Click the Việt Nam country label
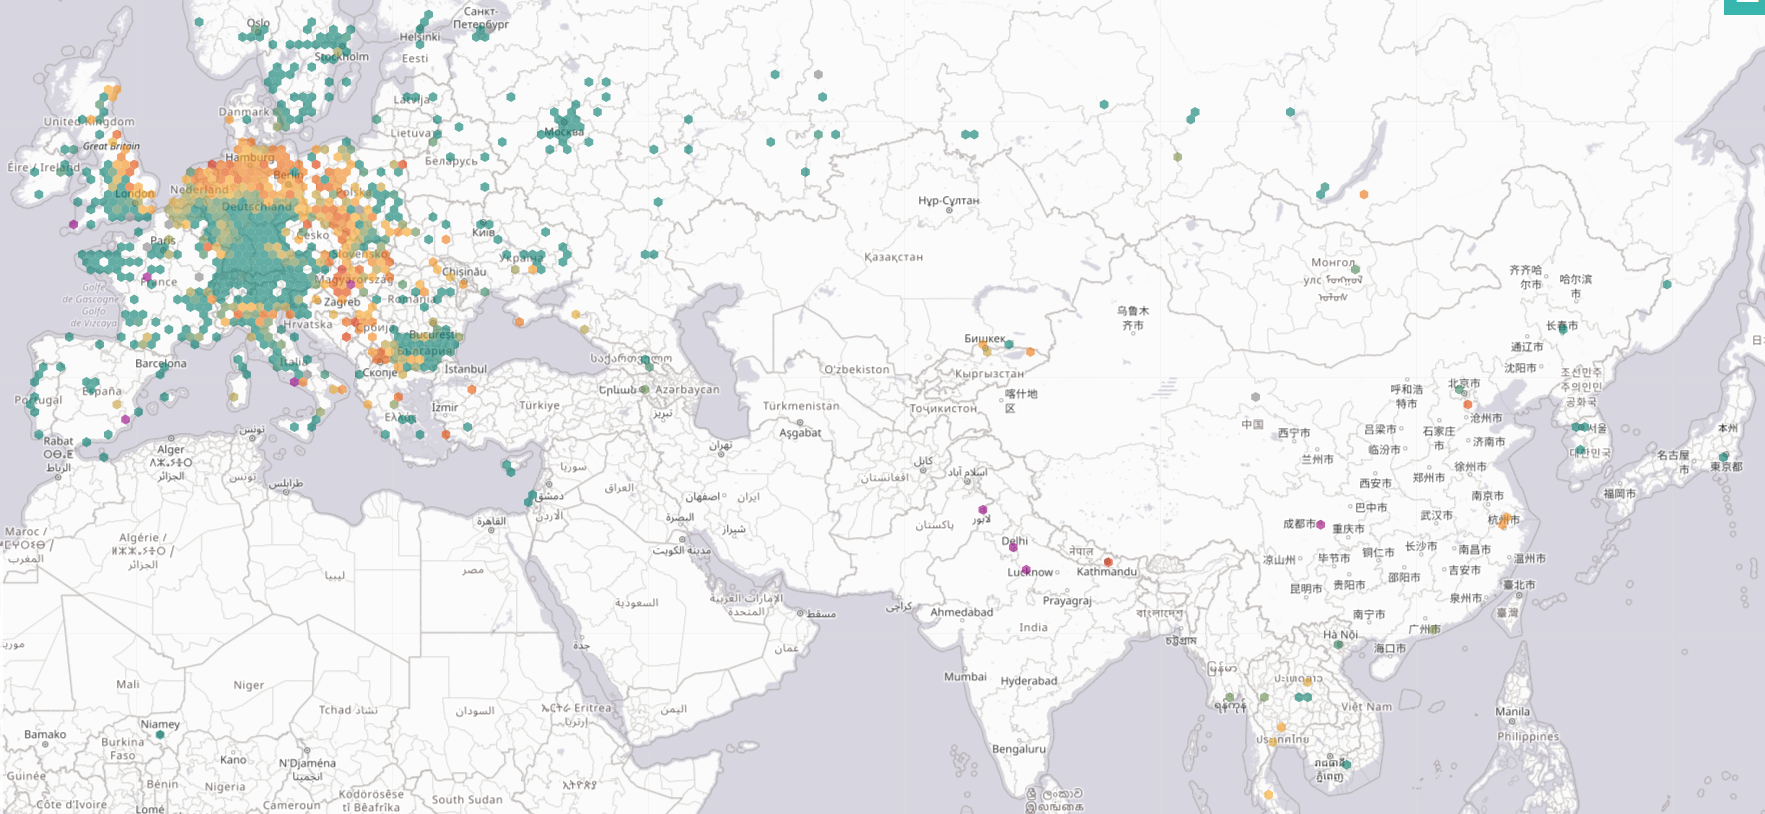The width and height of the screenshot is (1765, 814). coord(1366,707)
